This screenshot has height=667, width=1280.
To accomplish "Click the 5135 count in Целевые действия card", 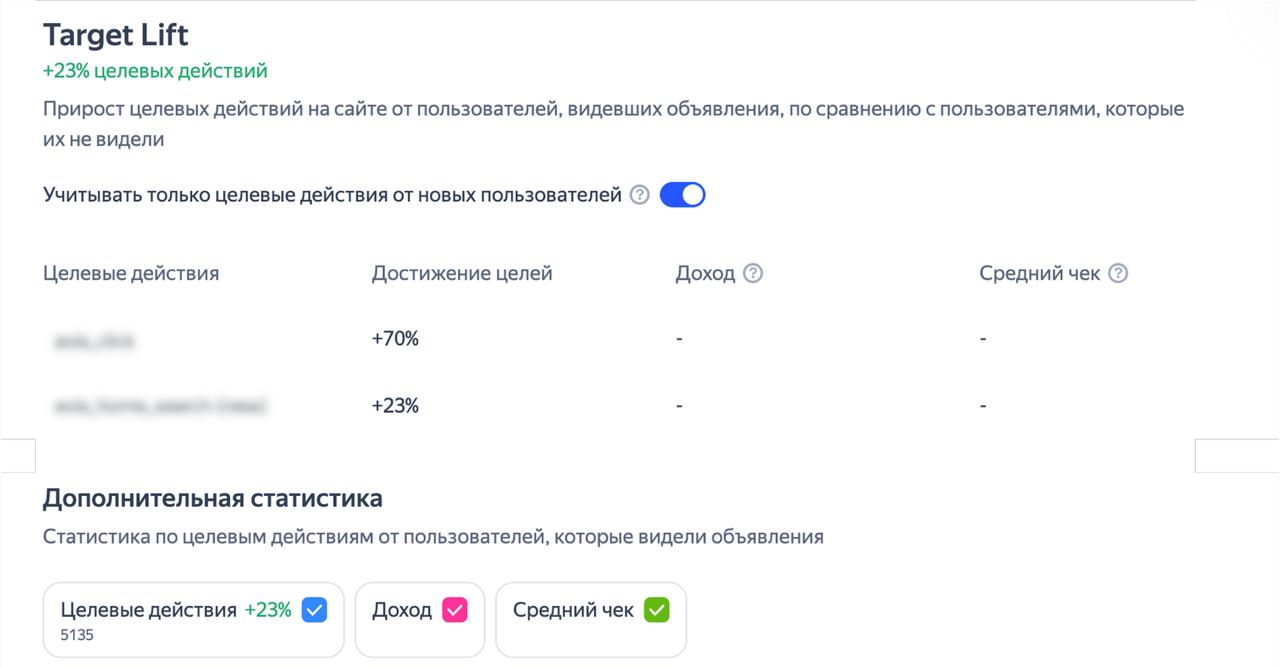I will [77, 634].
